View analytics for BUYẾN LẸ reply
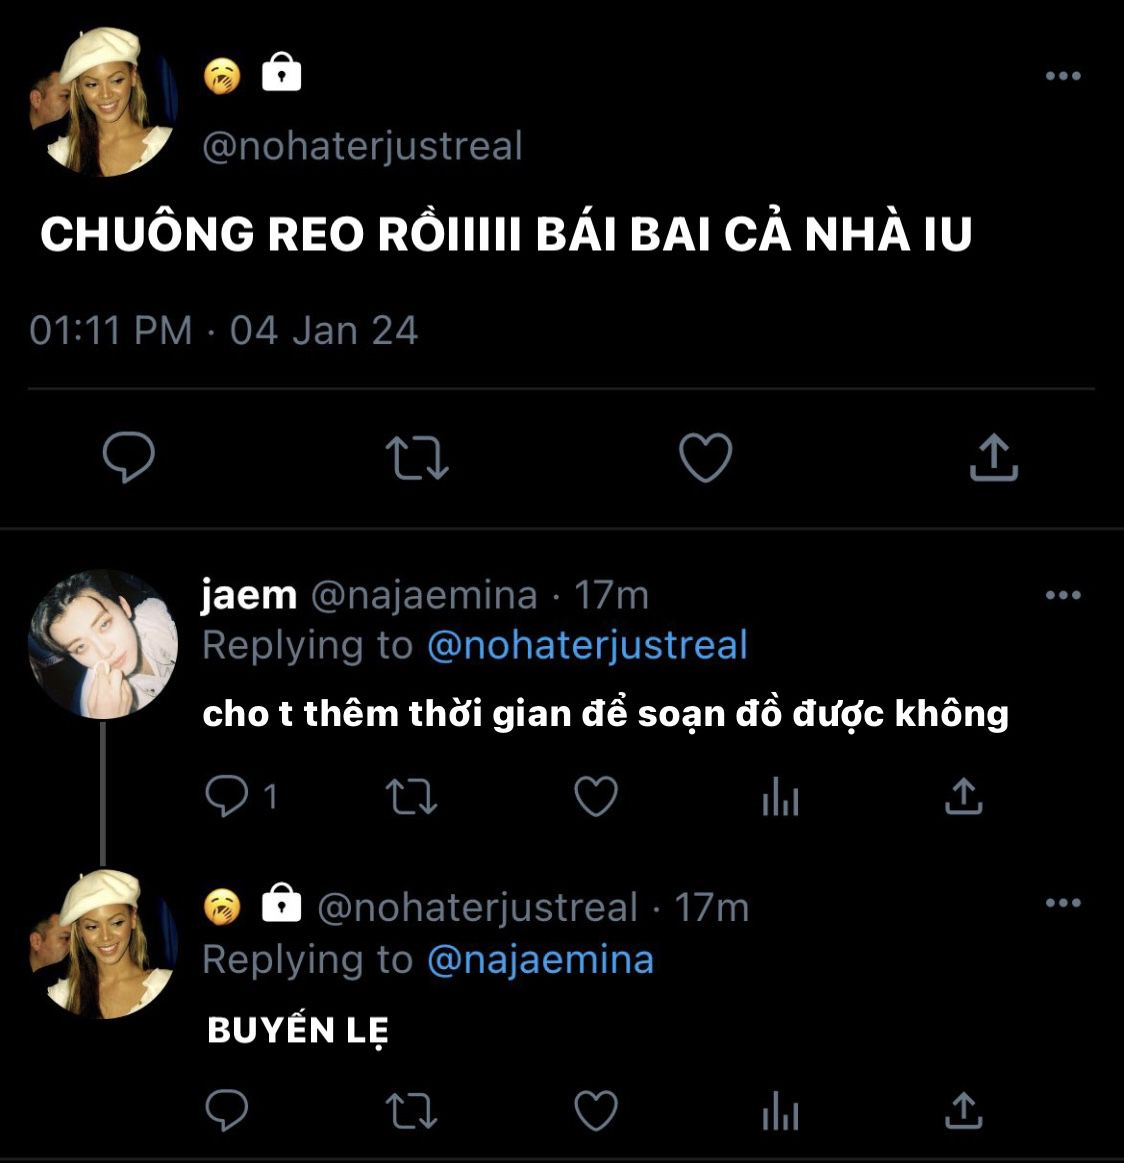The image size is (1124, 1163). (780, 1110)
